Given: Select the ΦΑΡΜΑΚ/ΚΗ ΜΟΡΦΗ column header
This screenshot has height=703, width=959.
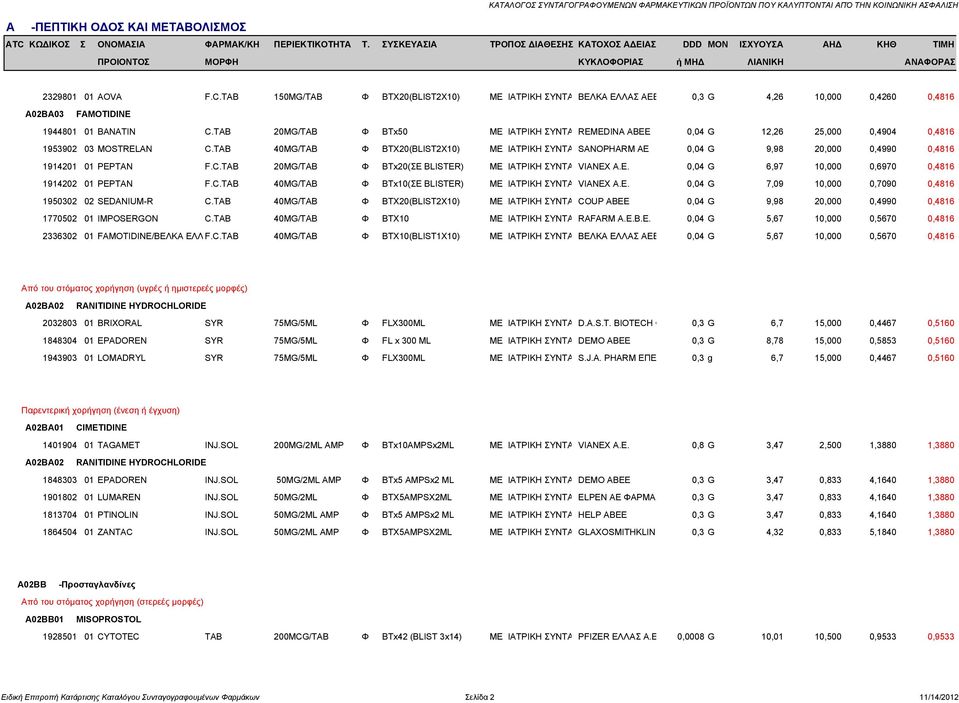Looking at the screenshot, I should point(232,53).
